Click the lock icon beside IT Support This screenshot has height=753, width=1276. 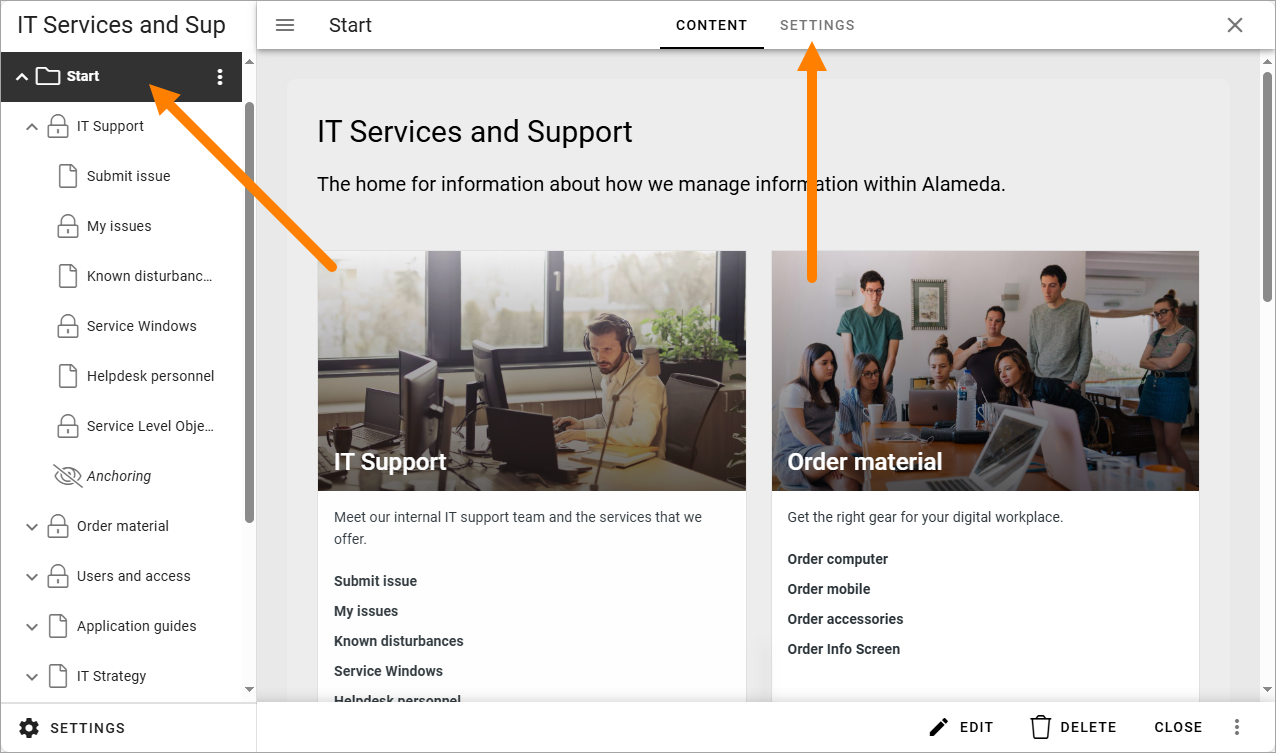tap(58, 126)
